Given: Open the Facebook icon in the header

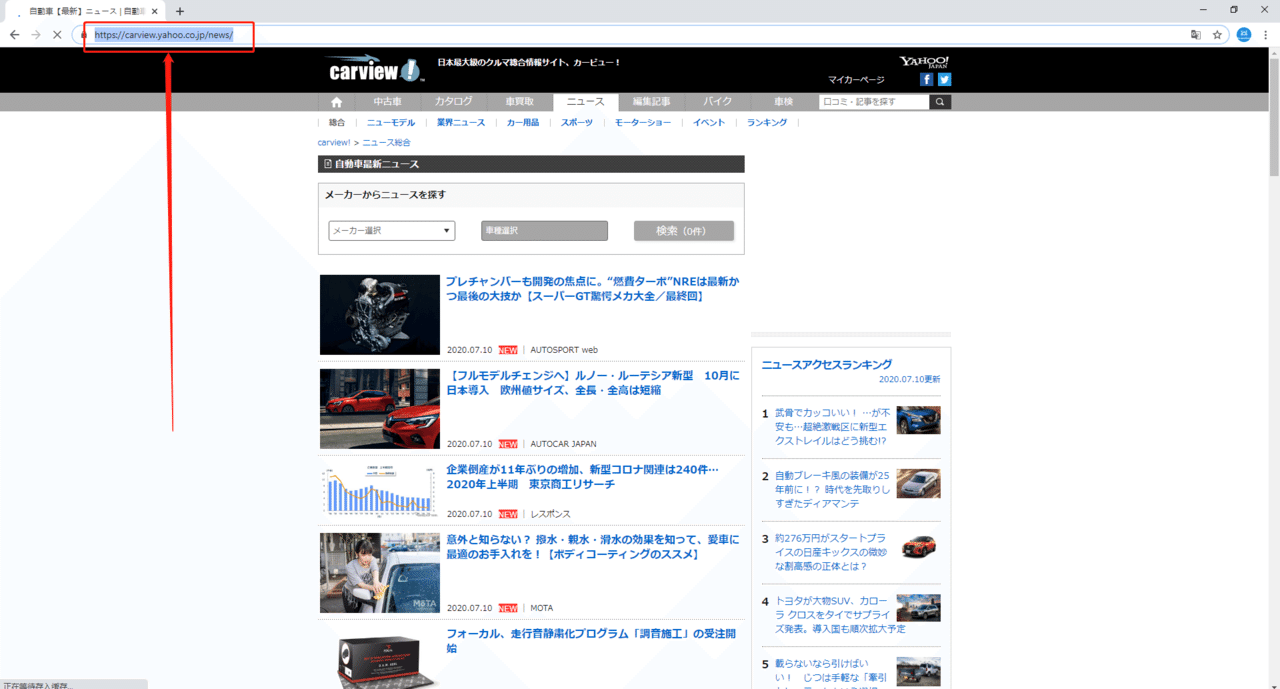Looking at the screenshot, I should click(927, 79).
